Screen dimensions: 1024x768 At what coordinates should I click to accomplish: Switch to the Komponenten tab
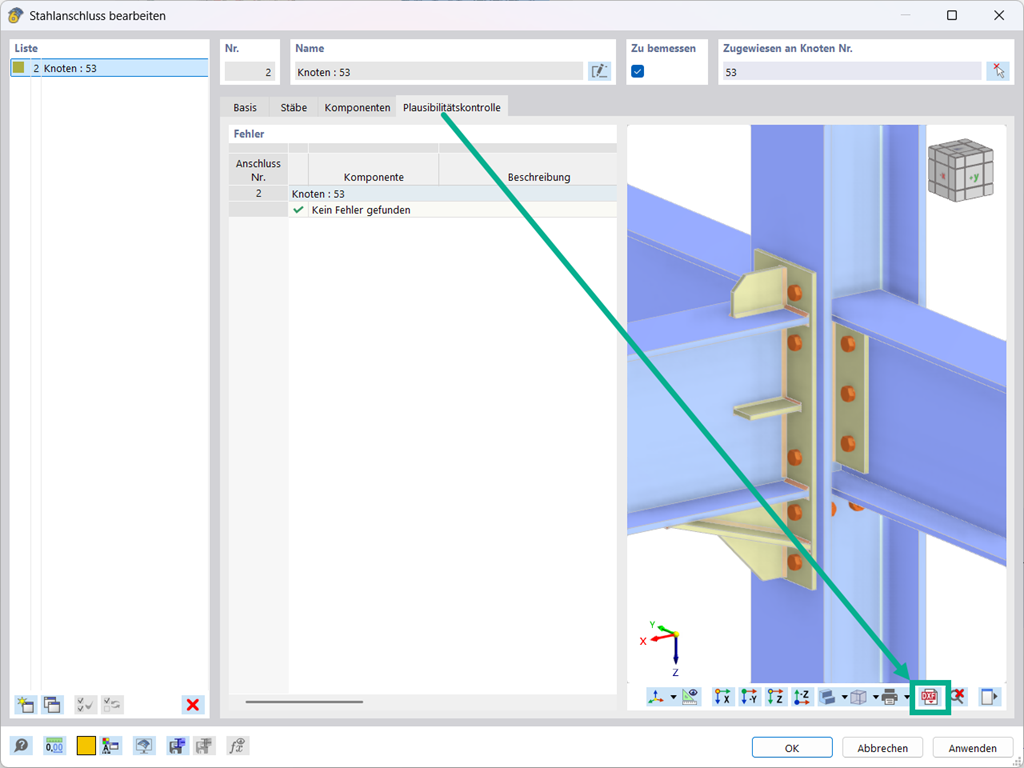pos(356,106)
